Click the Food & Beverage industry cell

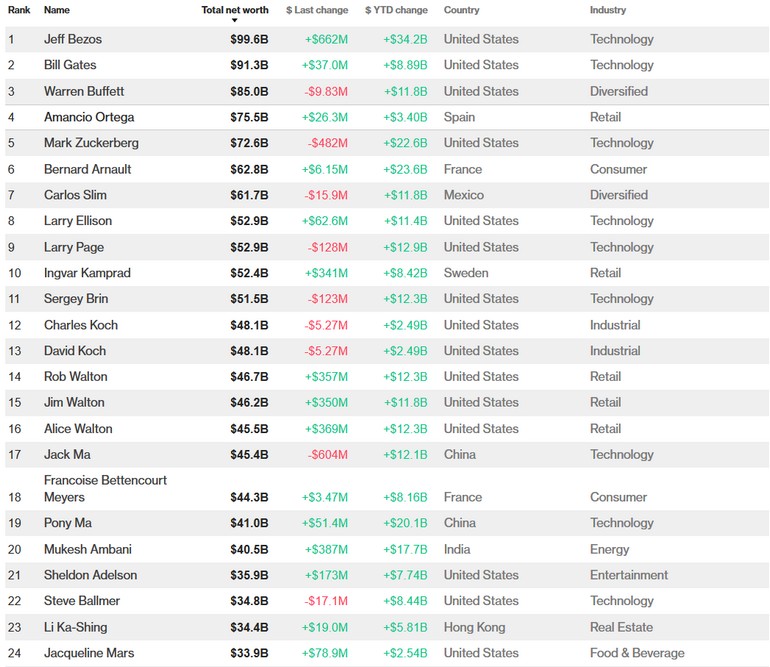pos(637,653)
